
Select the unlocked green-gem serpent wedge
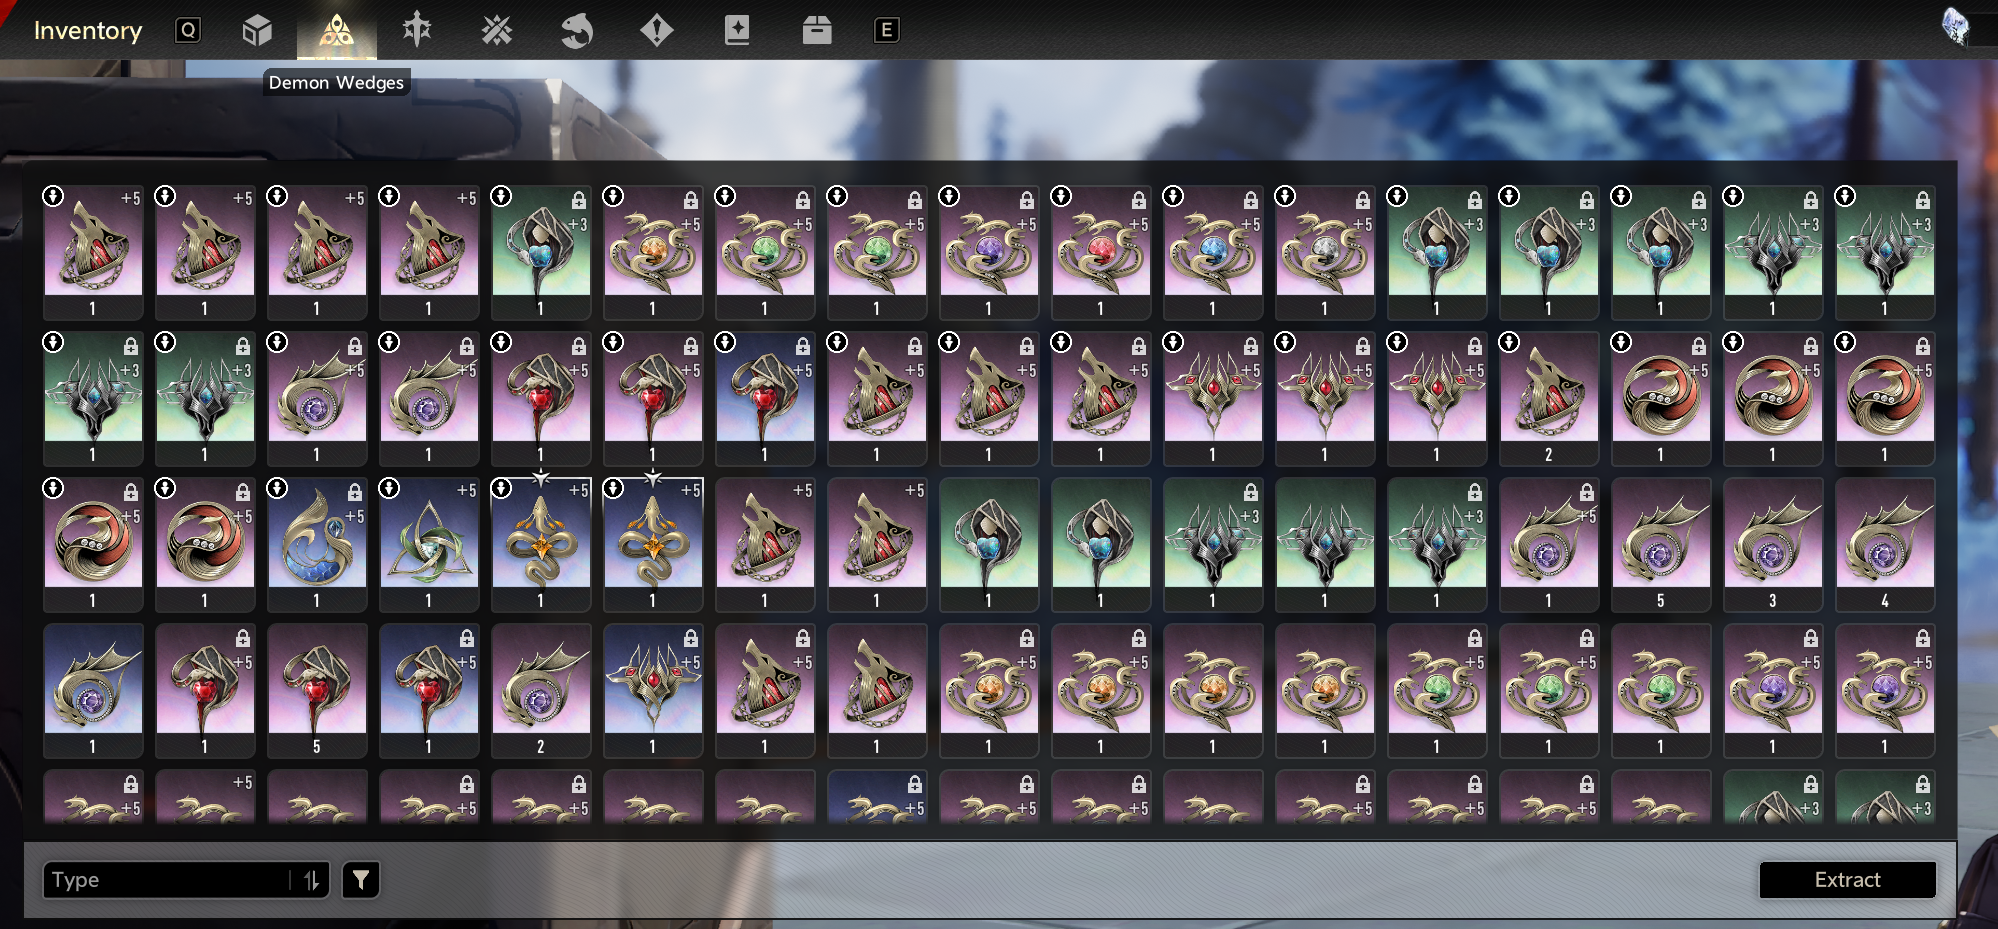tap(1660, 690)
